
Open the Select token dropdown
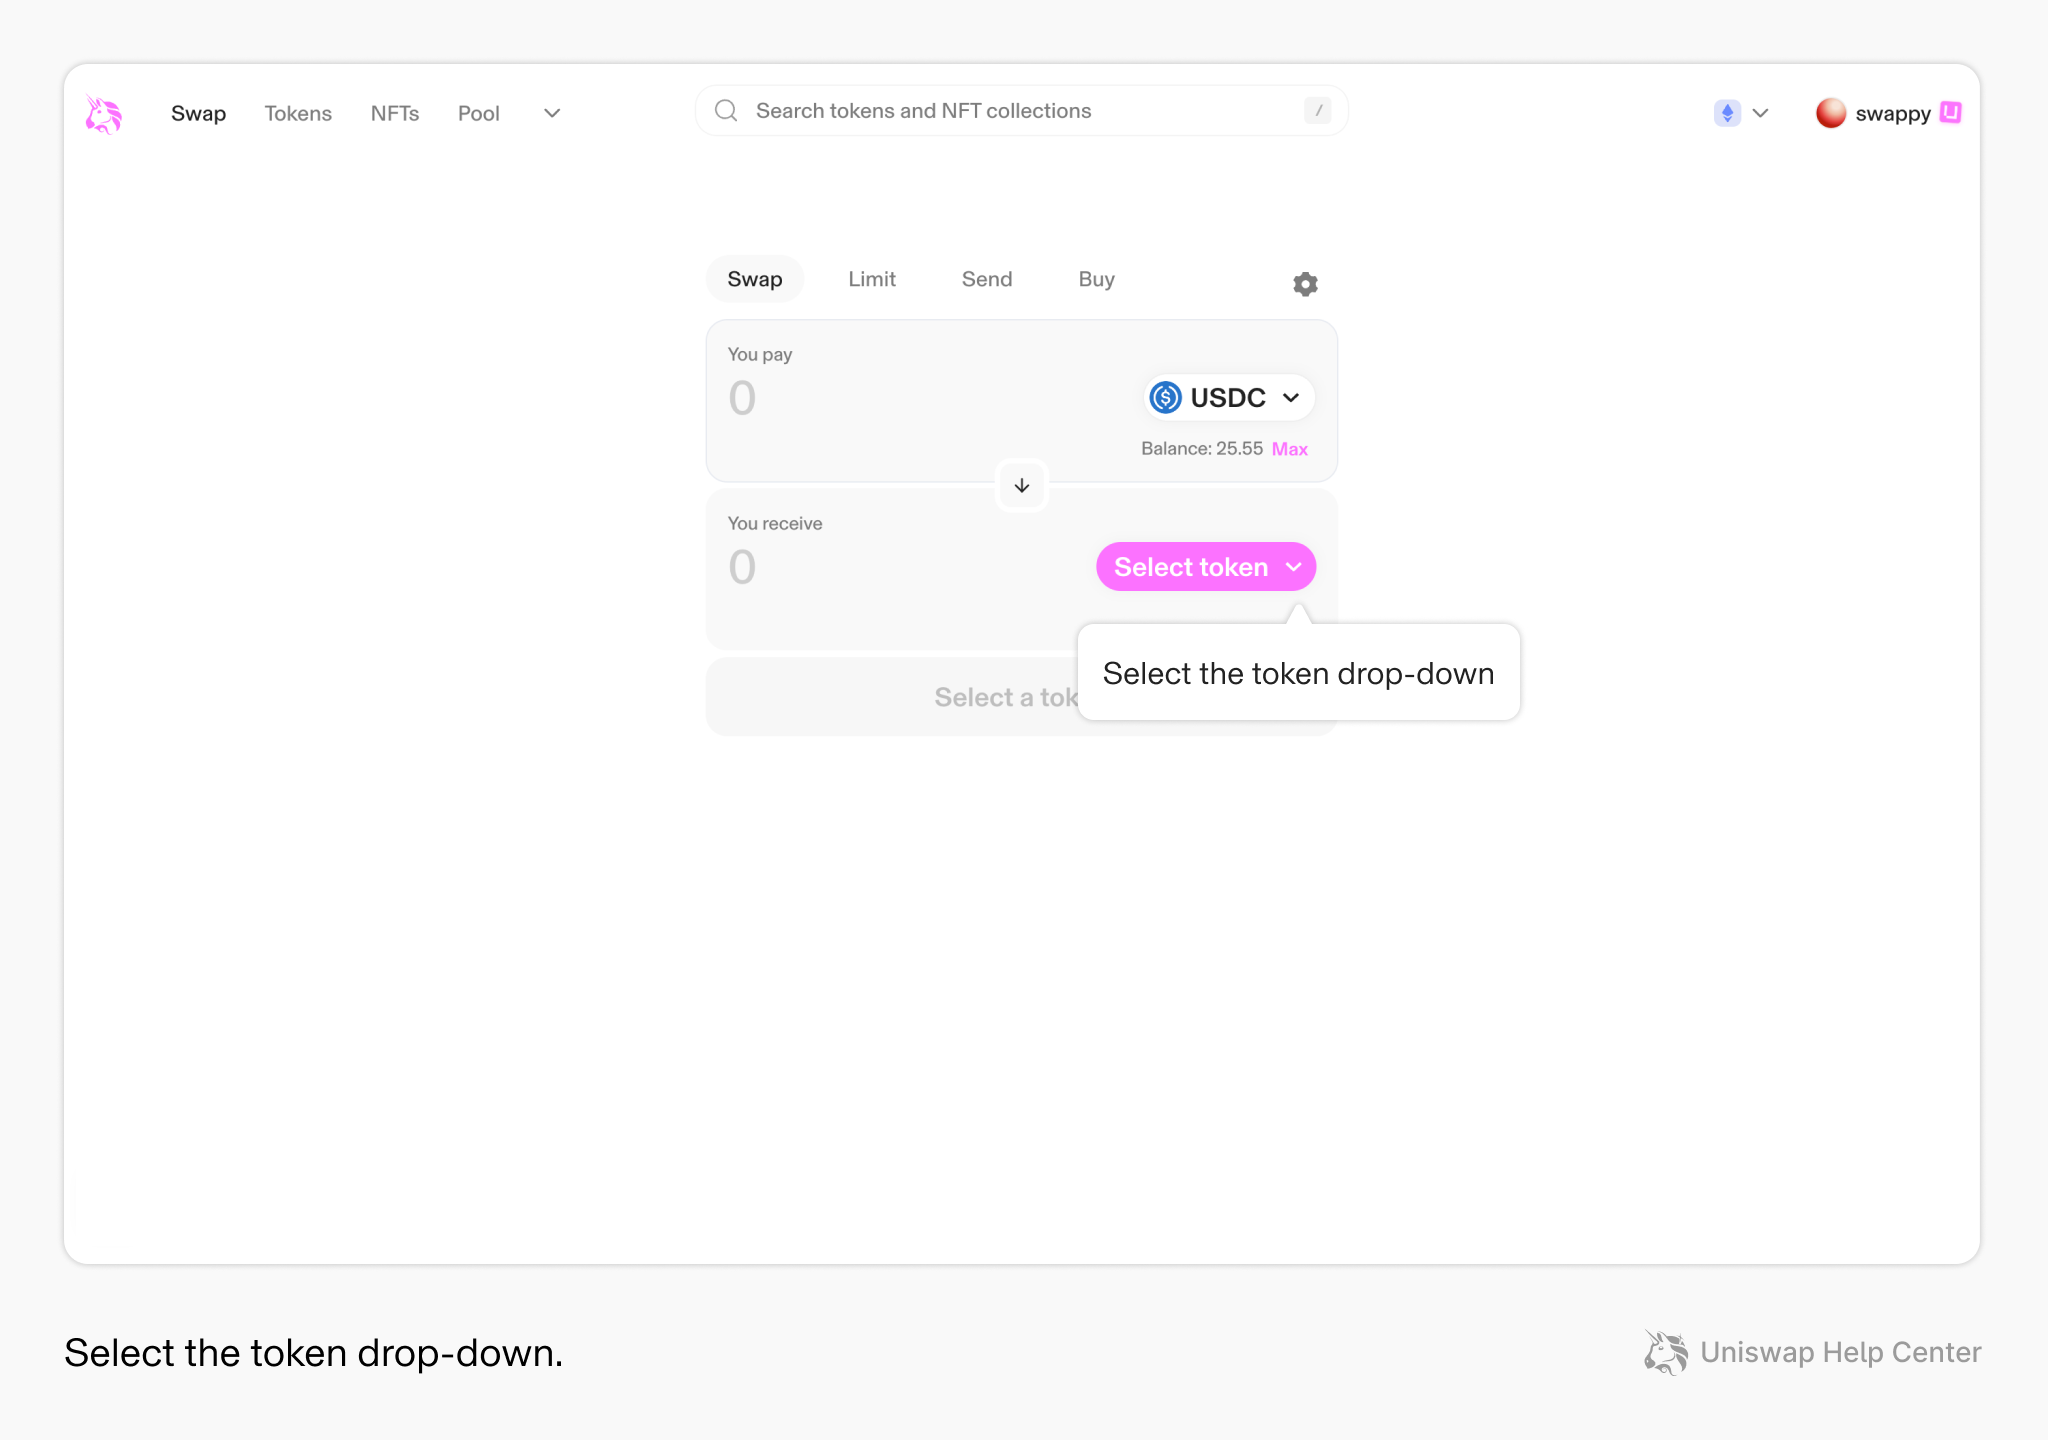1205,567
